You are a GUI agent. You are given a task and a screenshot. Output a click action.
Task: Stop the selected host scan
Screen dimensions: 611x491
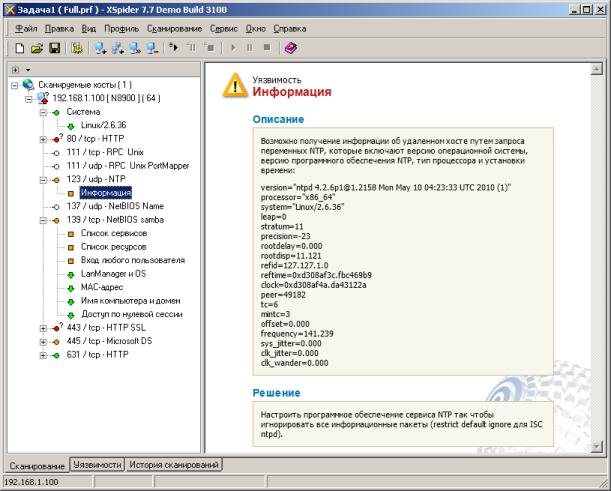click(x=209, y=48)
